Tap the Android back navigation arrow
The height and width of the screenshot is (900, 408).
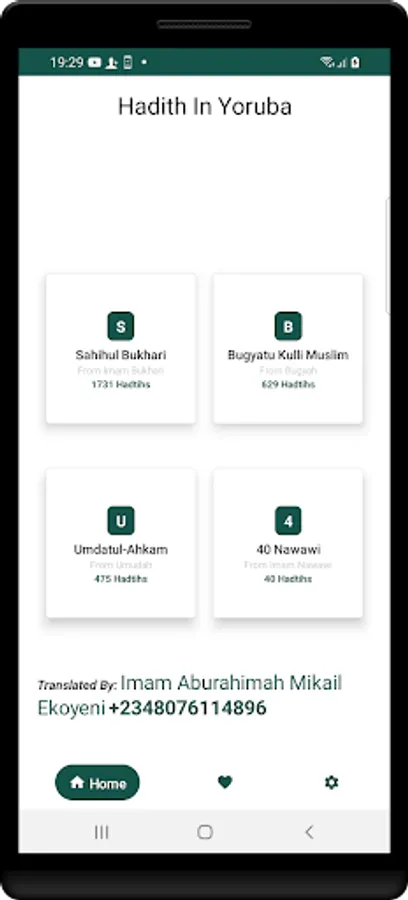[x=309, y=832]
